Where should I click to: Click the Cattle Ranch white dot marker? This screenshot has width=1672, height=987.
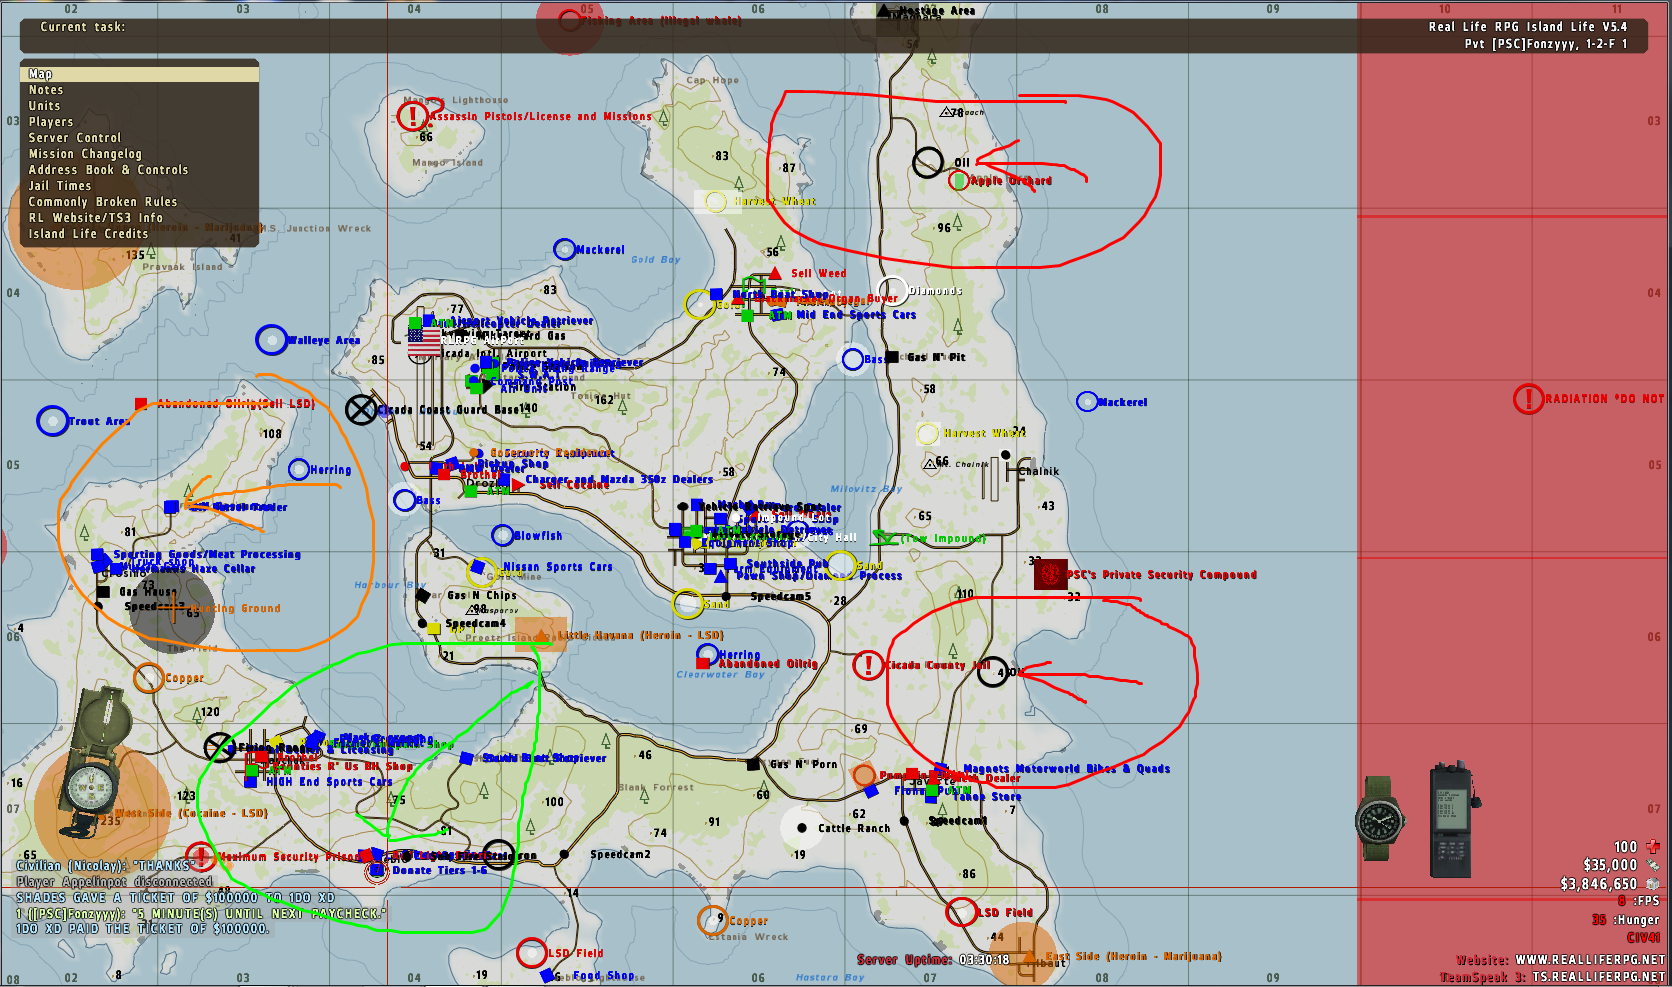point(801,828)
